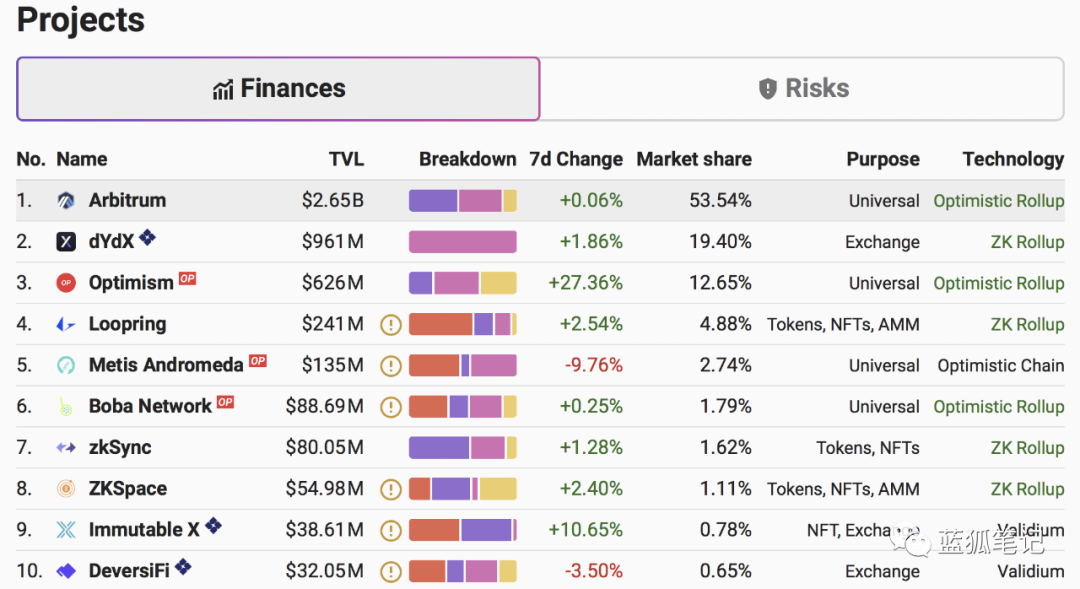1080x589 pixels.
Task: Click ZK Rollup link in ZKSpace row
Action: coord(1028,488)
